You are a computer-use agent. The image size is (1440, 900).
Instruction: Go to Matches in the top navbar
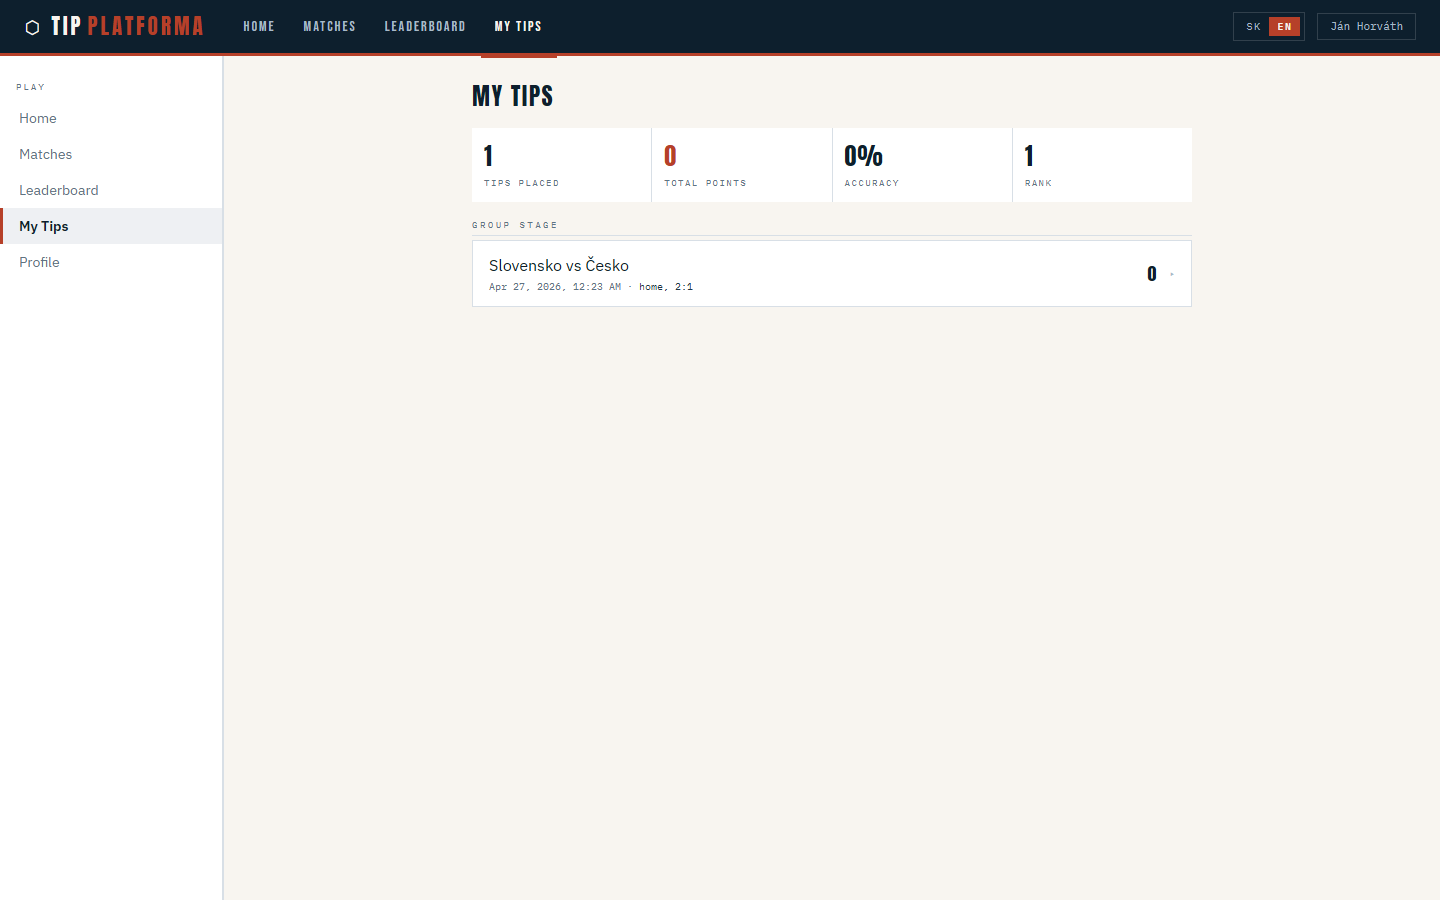tap(329, 26)
